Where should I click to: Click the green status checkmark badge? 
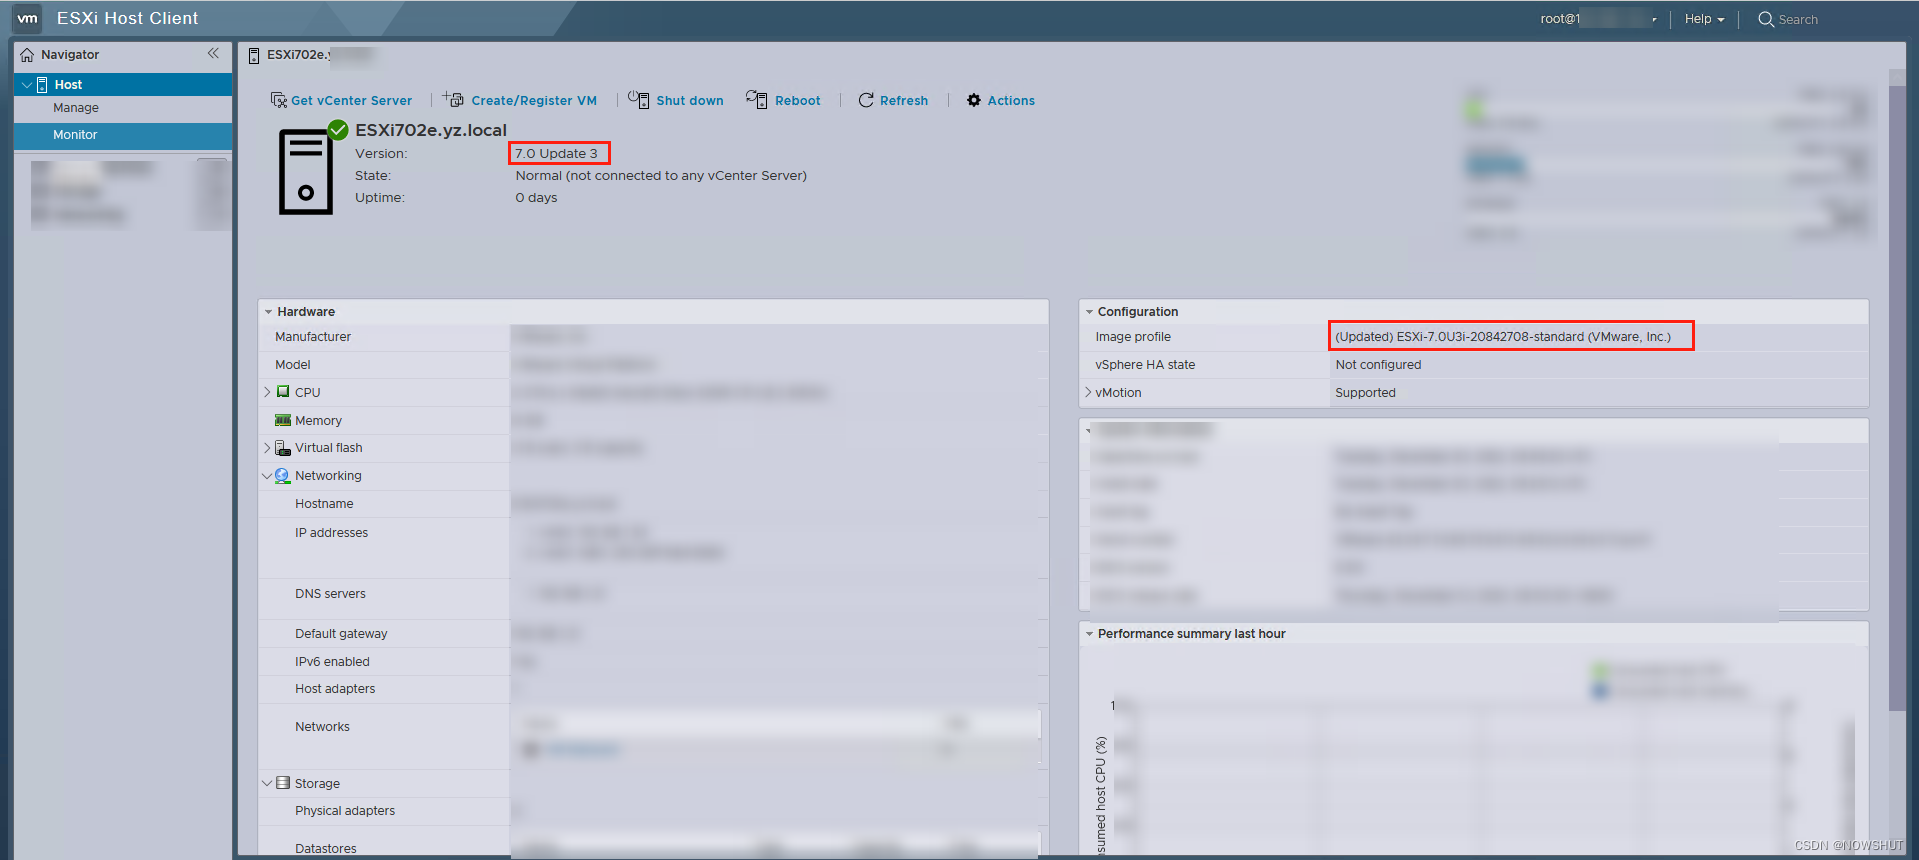pyautogui.click(x=338, y=129)
